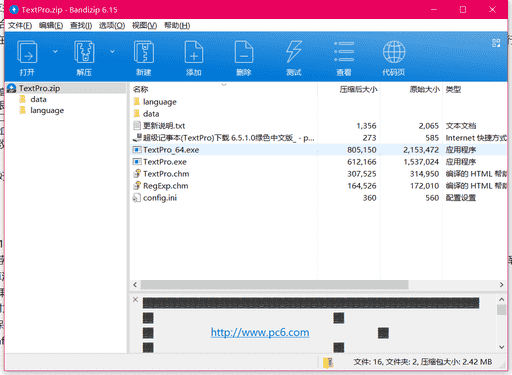Screen dimensions: 512x375
Task: Click the horizontal scrollbar right arrow
Action: 501,285
